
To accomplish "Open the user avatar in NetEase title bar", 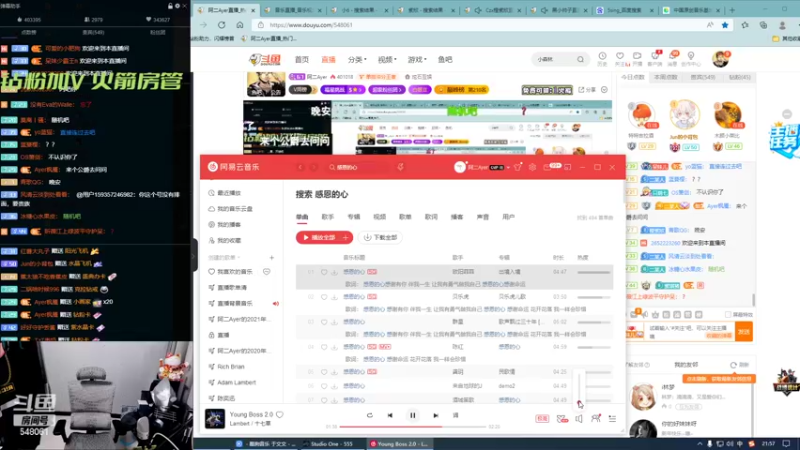I will click(460, 167).
